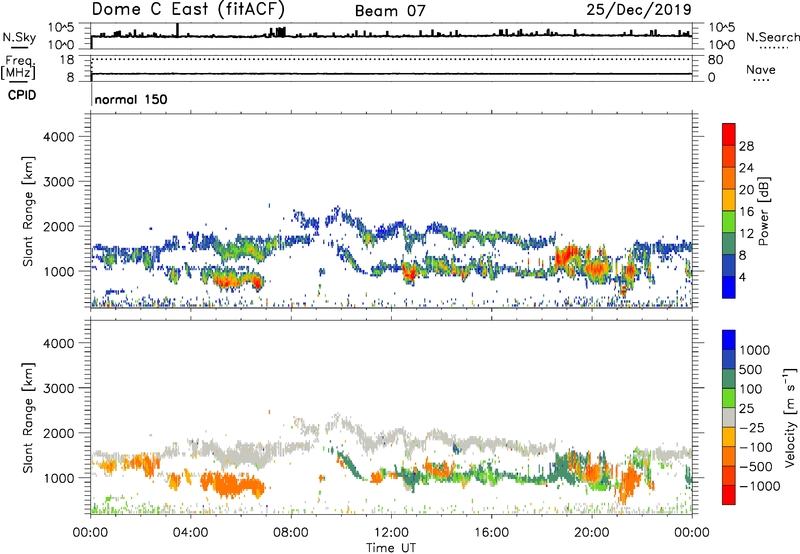Click the velocity colorbar value -1000
The image size is (800, 554).
click(x=760, y=486)
